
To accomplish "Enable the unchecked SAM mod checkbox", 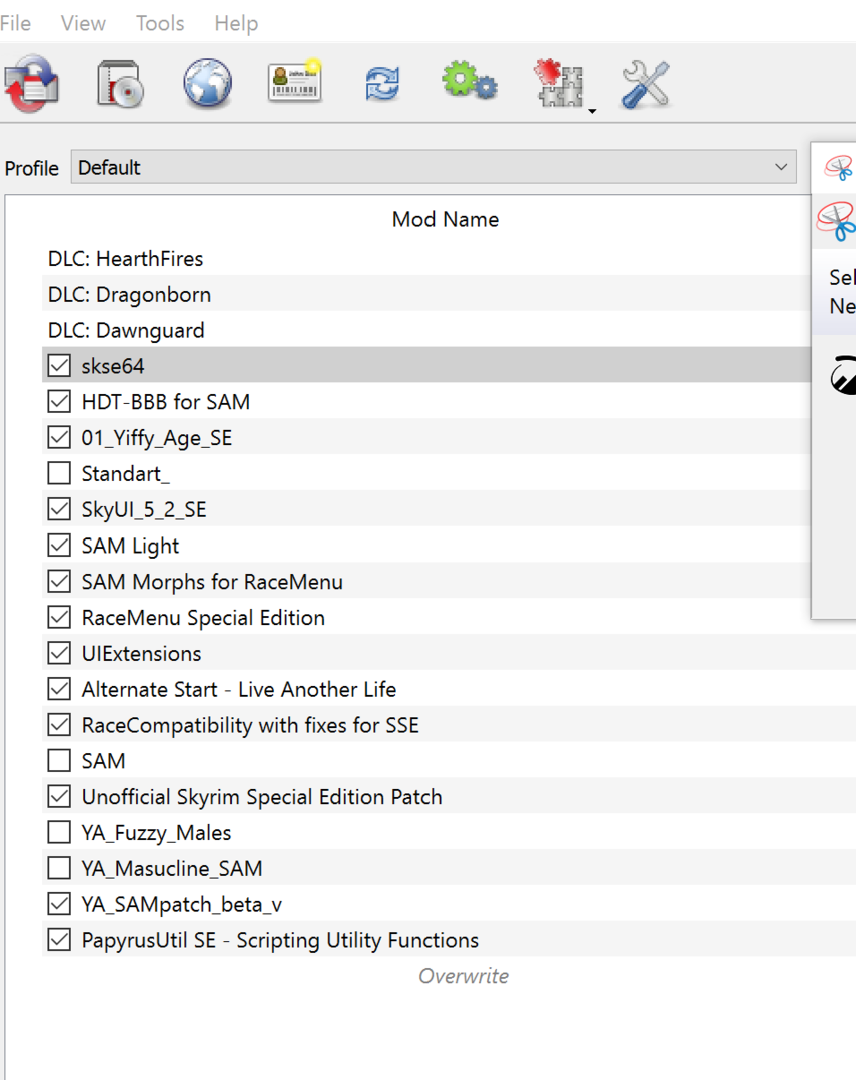I will (x=59, y=760).
